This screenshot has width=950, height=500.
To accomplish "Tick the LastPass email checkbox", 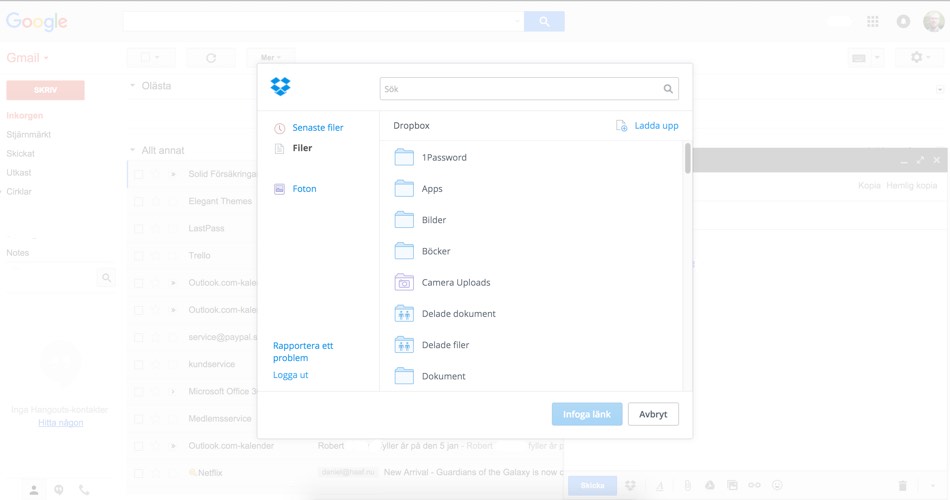I will pyautogui.click(x=139, y=228).
